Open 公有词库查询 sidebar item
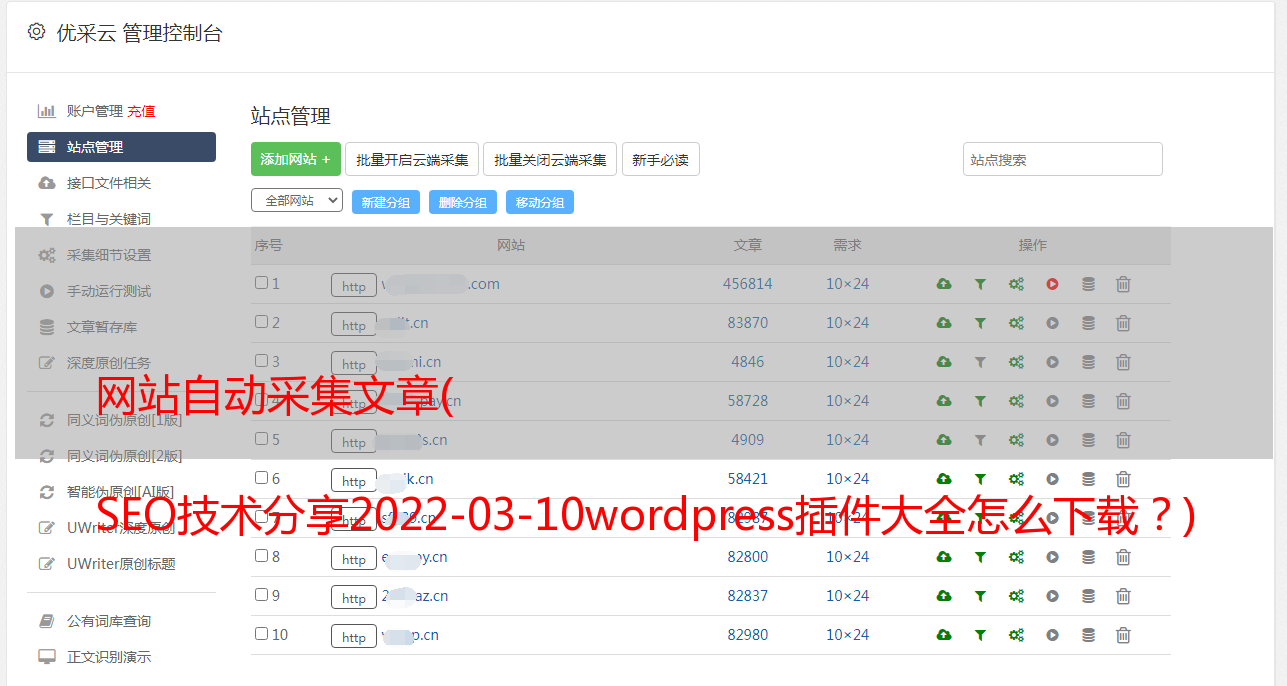This screenshot has height=686, width=1287. pyautogui.click(x=109, y=621)
